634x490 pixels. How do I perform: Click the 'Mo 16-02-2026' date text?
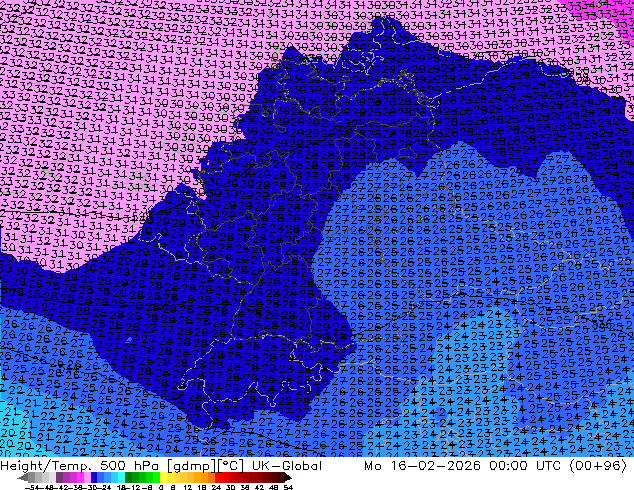(x=423, y=466)
